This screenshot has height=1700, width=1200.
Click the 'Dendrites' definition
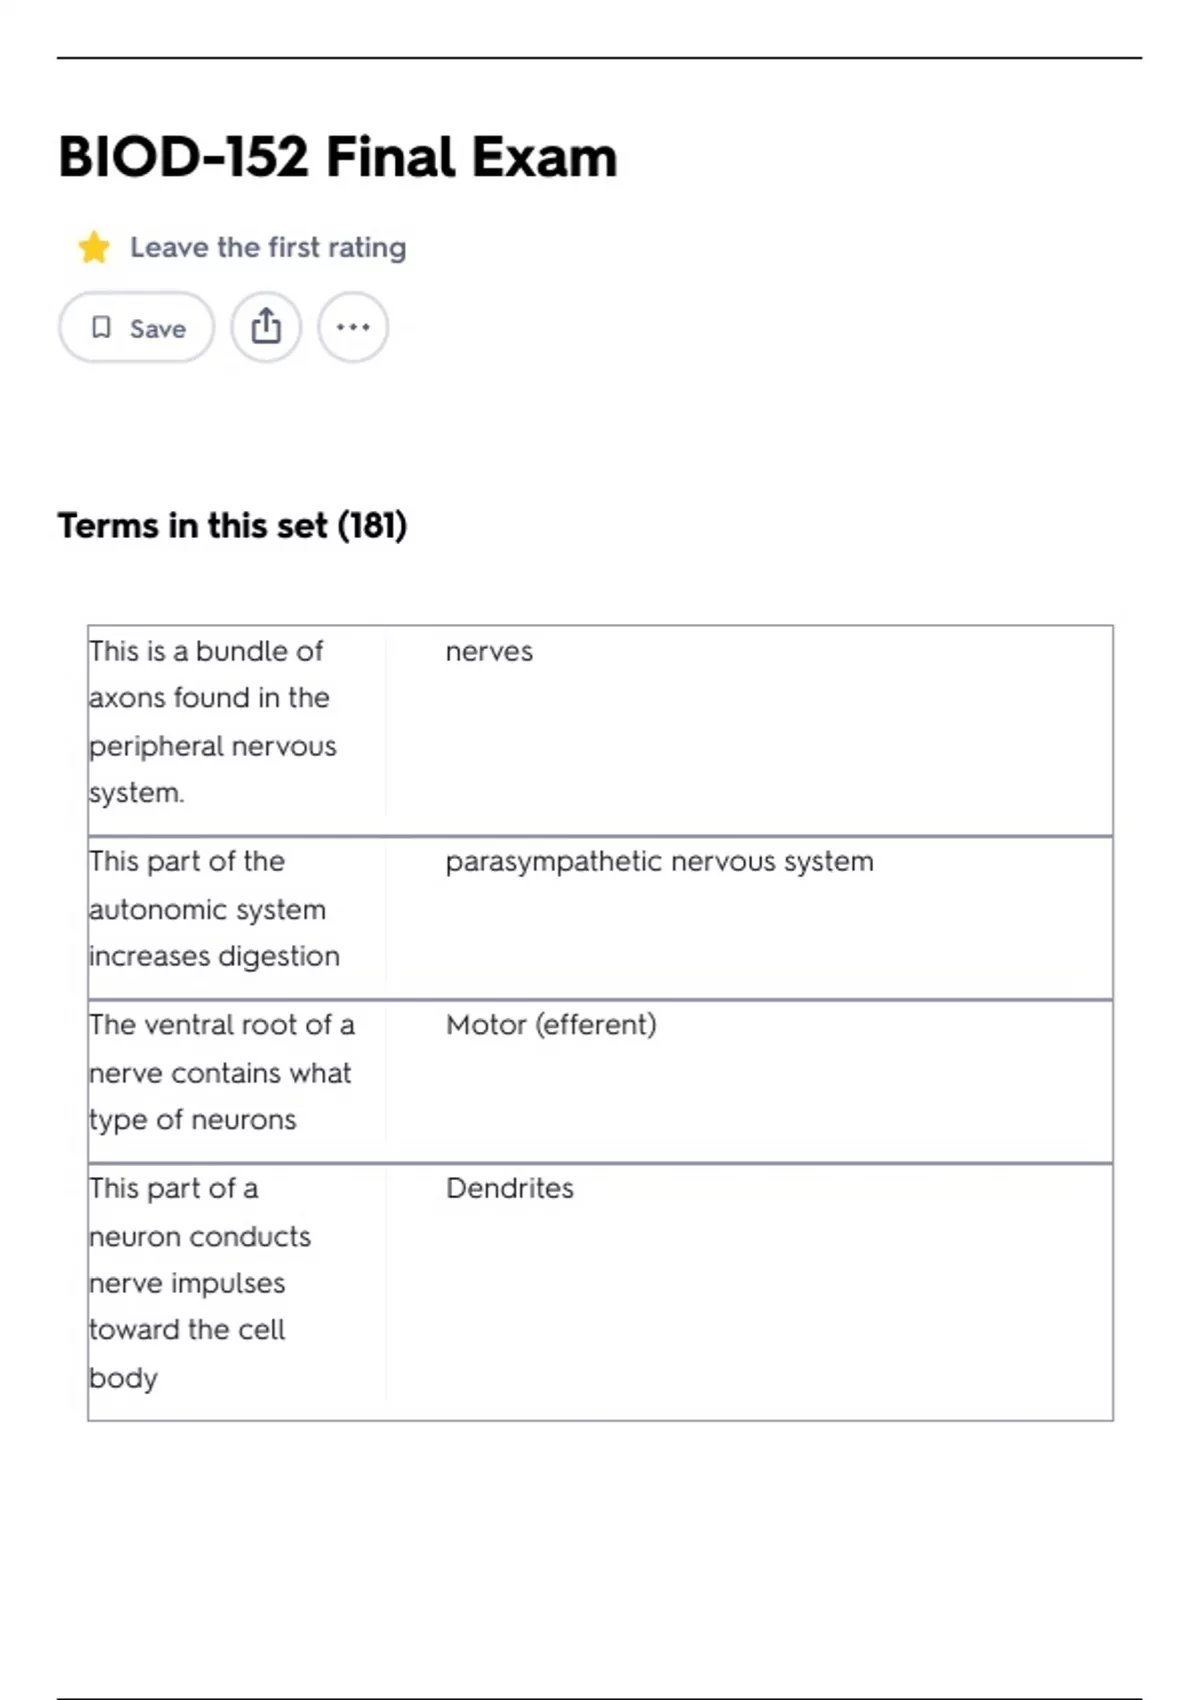pyautogui.click(x=510, y=1189)
